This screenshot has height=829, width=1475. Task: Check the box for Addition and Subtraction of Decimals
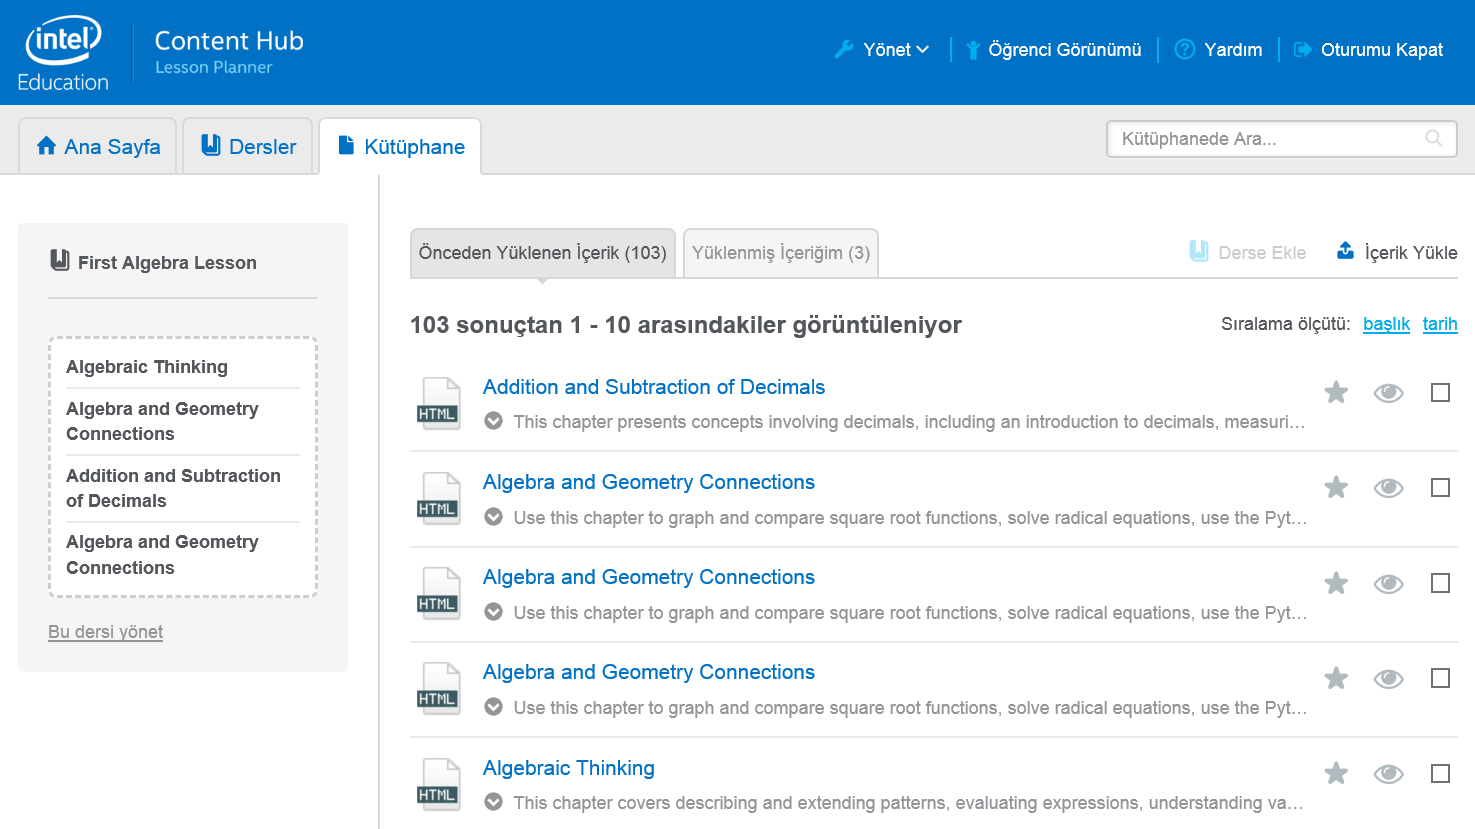pos(1440,393)
